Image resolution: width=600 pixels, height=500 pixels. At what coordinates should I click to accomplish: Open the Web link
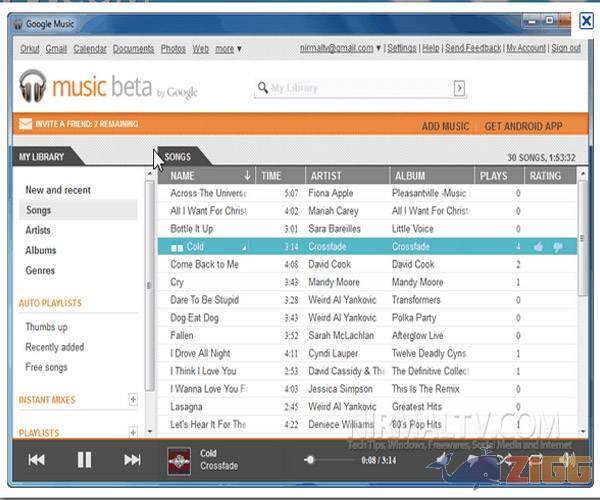point(201,49)
